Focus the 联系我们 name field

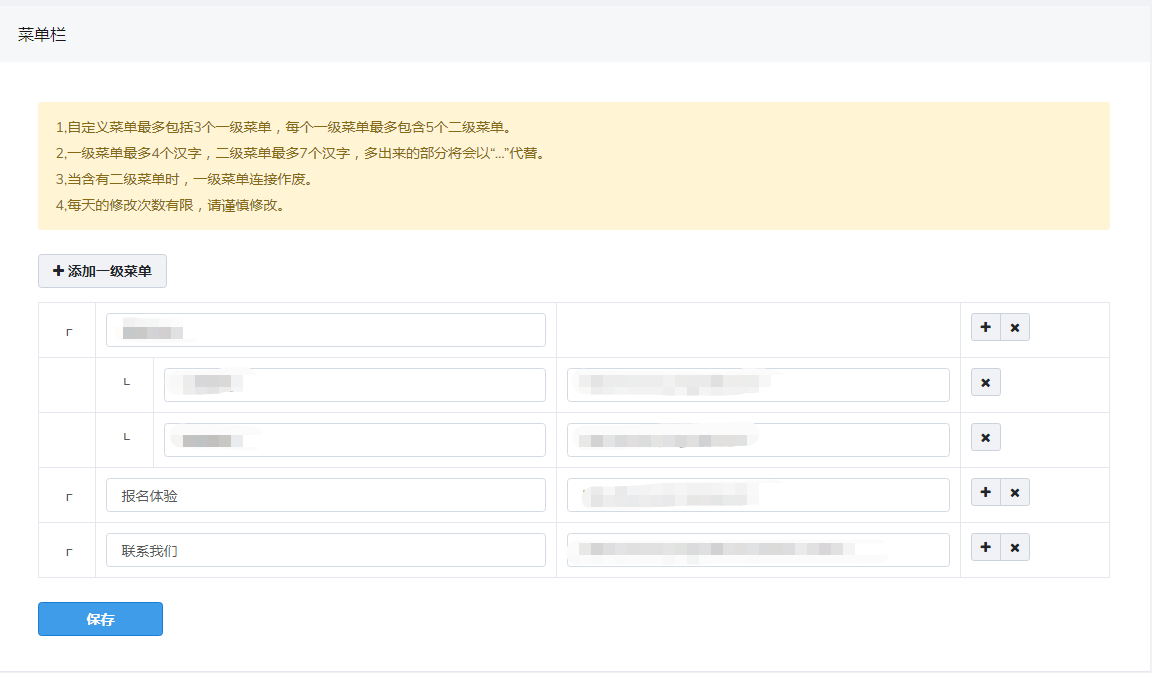coord(325,550)
